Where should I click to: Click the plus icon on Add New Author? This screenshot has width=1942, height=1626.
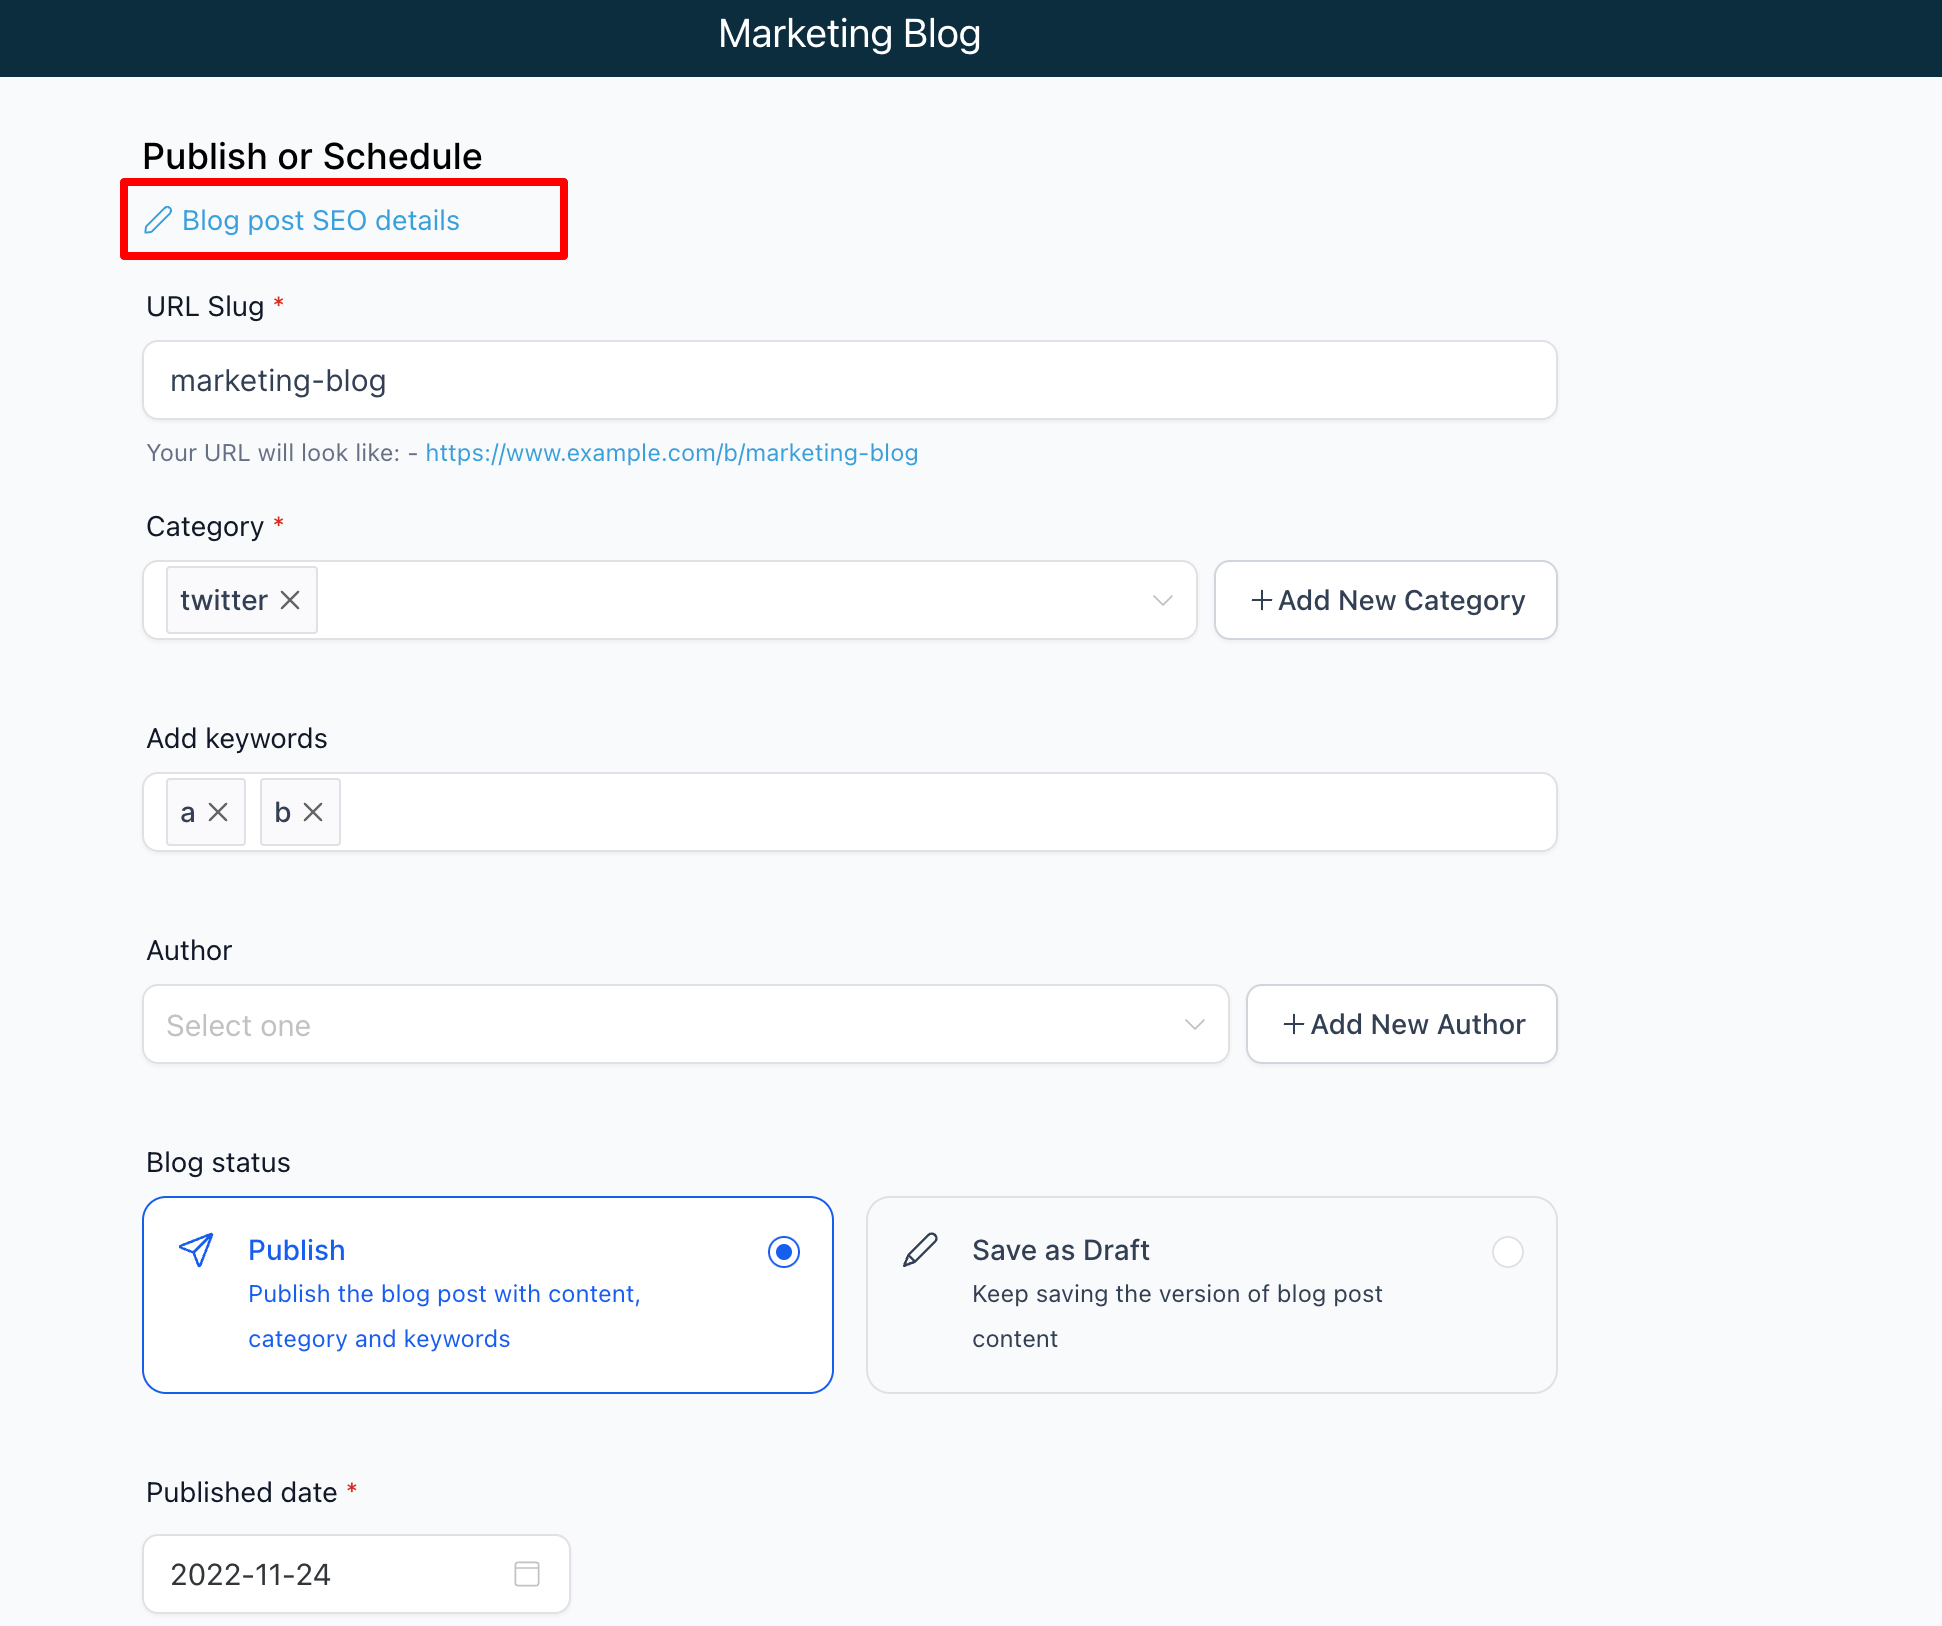click(x=1294, y=1024)
